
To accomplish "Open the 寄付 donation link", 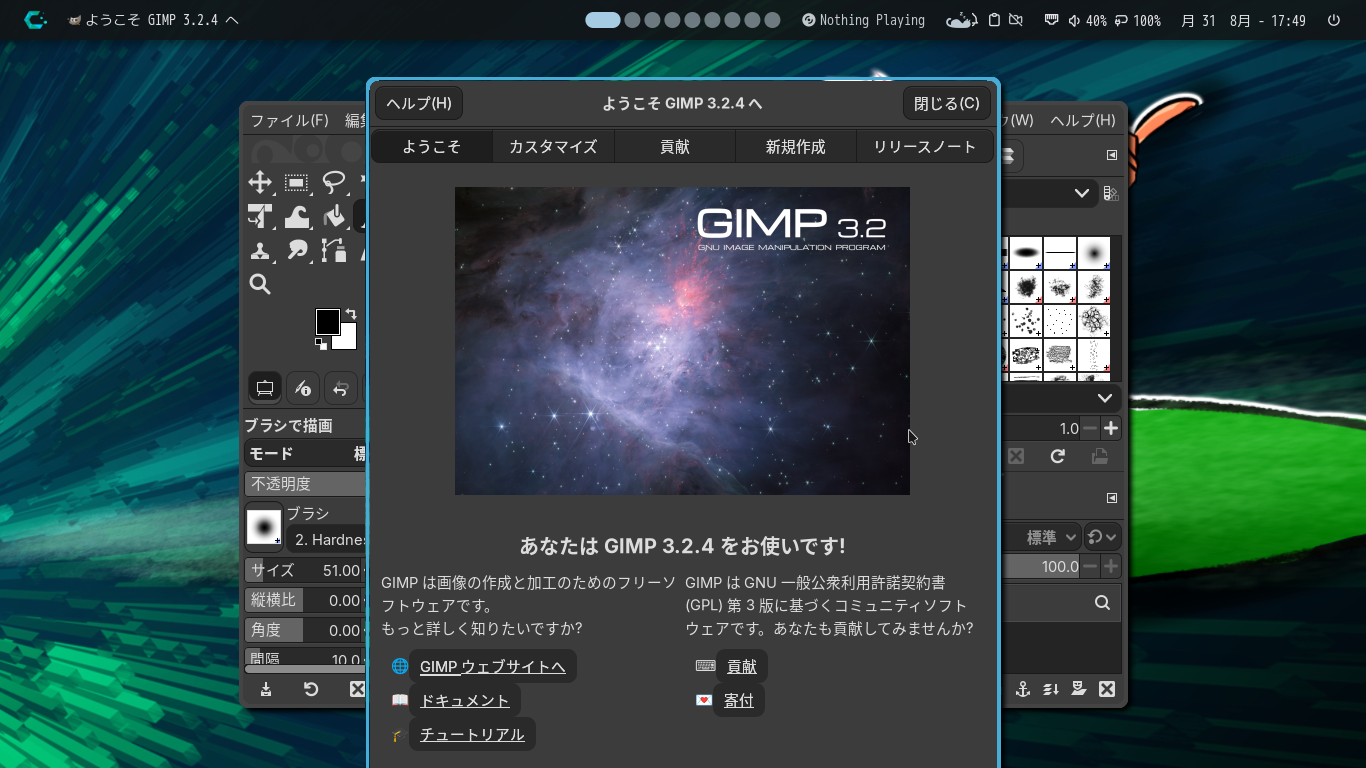I will (739, 701).
